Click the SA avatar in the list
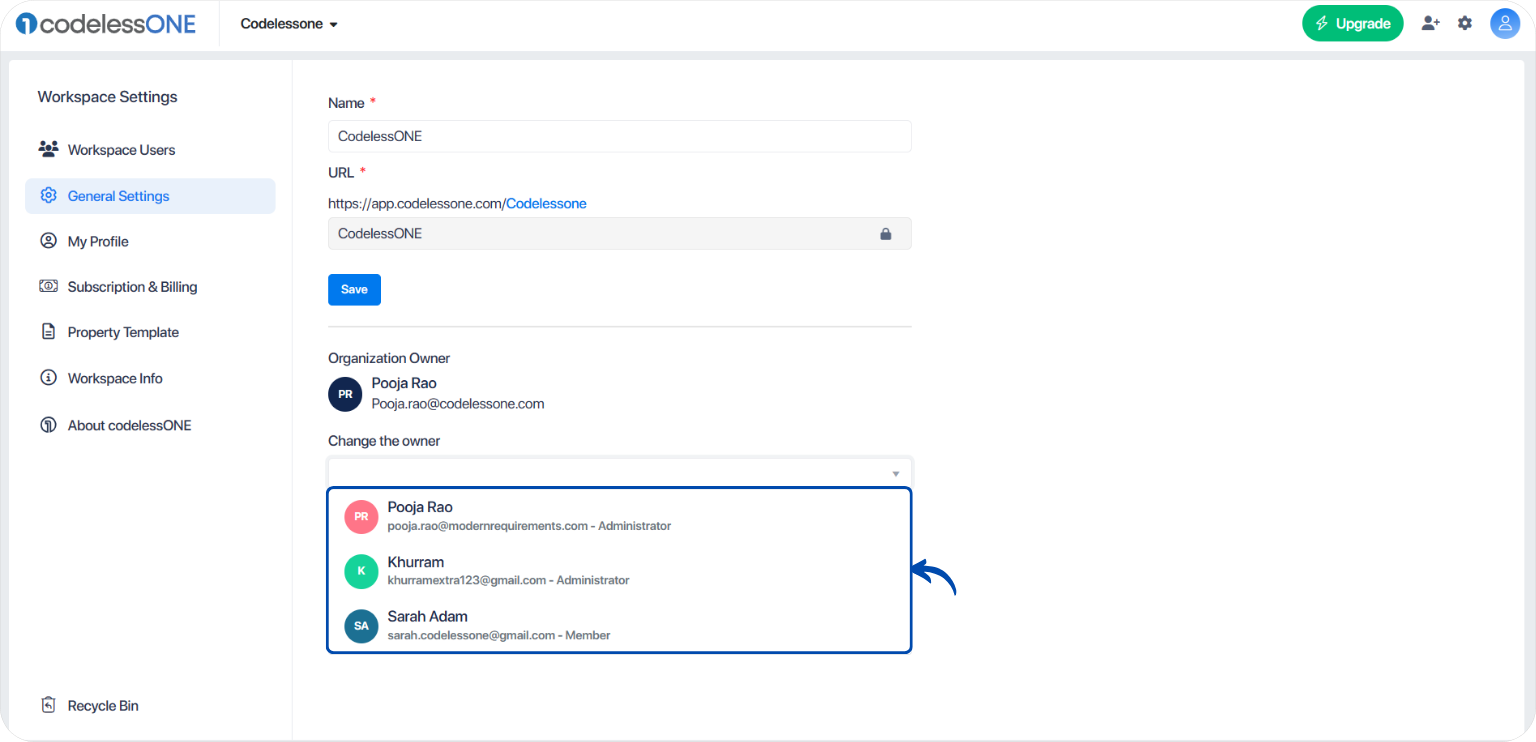The width and height of the screenshot is (1536, 742). pyautogui.click(x=362, y=626)
